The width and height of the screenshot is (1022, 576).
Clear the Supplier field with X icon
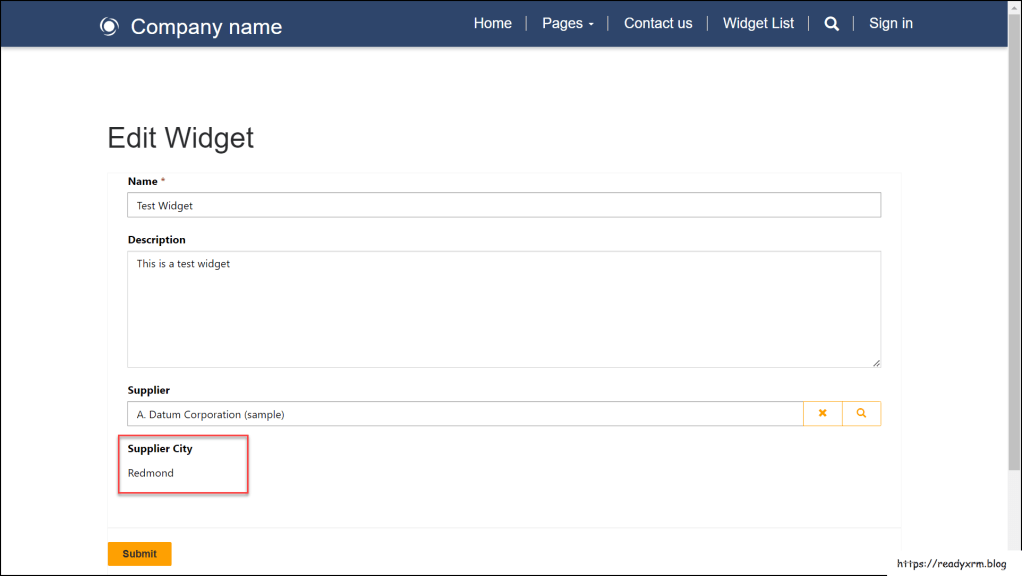(823, 414)
